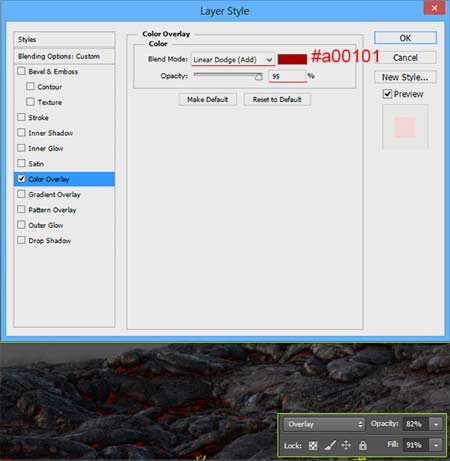Enable Pattern Overlay checkbox
The height and width of the screenshot is (461, 450).
click(21, 209)
